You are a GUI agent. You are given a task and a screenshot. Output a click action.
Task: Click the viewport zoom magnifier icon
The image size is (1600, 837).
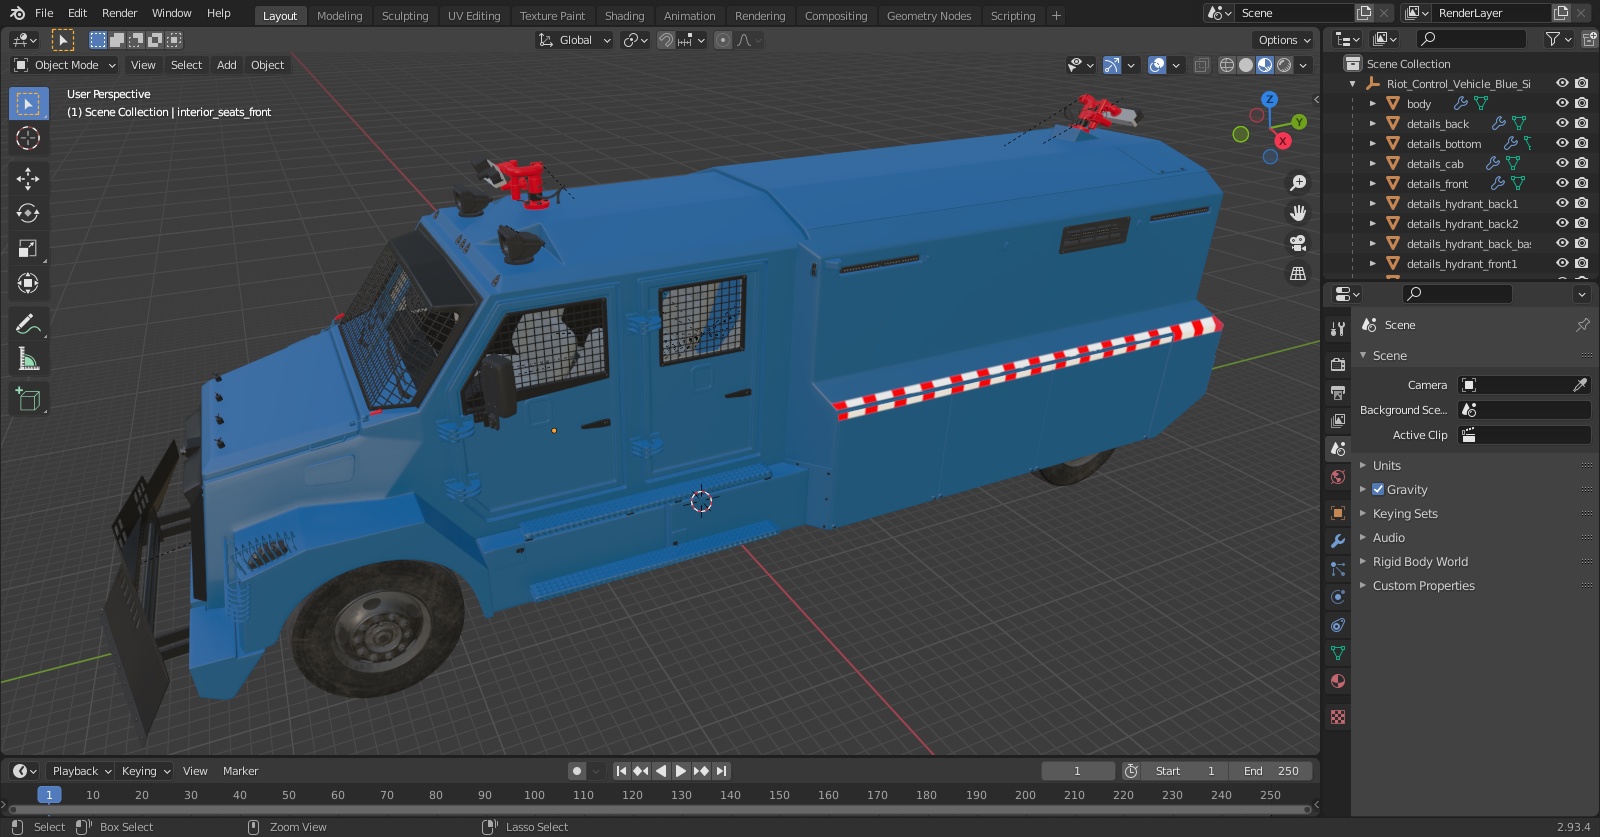click(1298, 183)
